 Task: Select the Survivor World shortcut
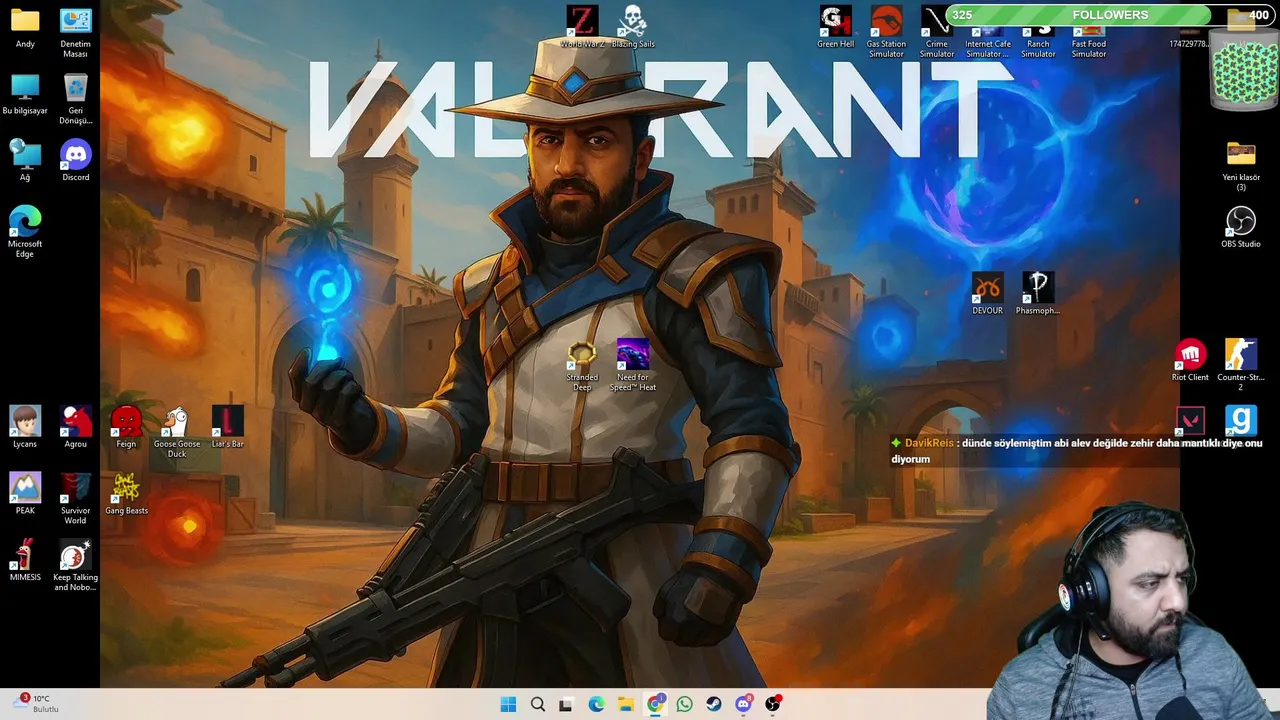click(x=75, y=499)
